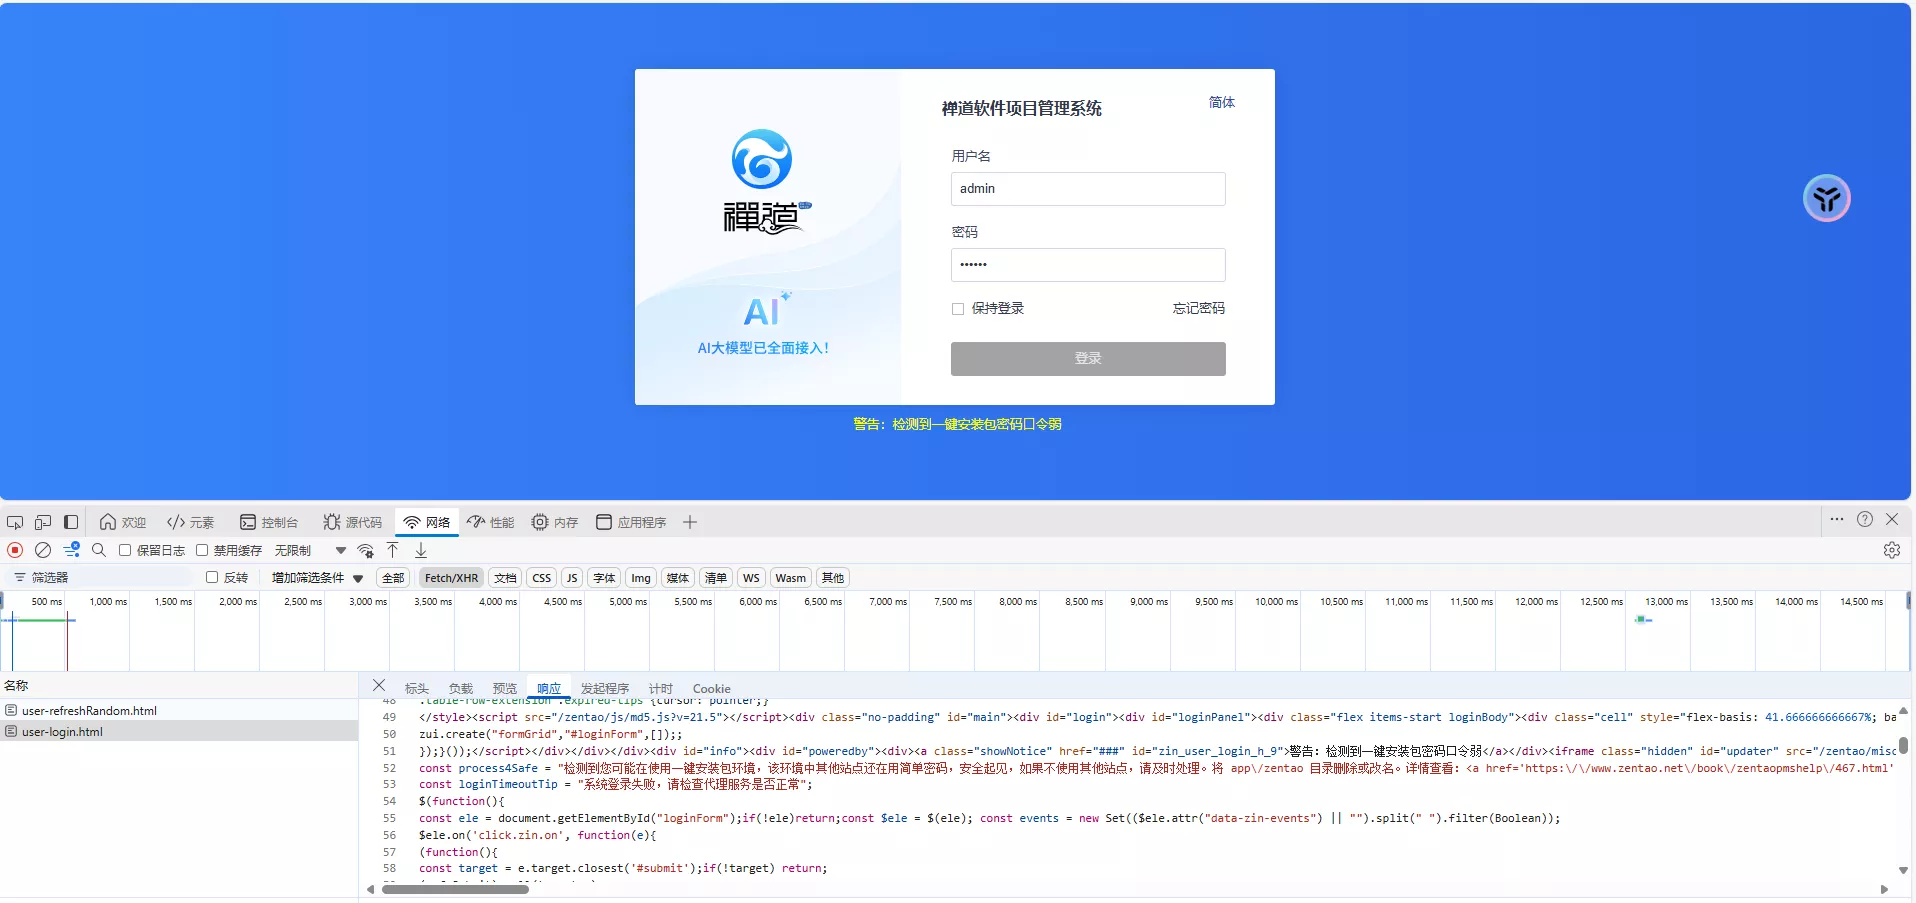The width and height of the screenshot is (1916, 903).
Task: Check the 反转 invert checkbox
Action: 212,577
